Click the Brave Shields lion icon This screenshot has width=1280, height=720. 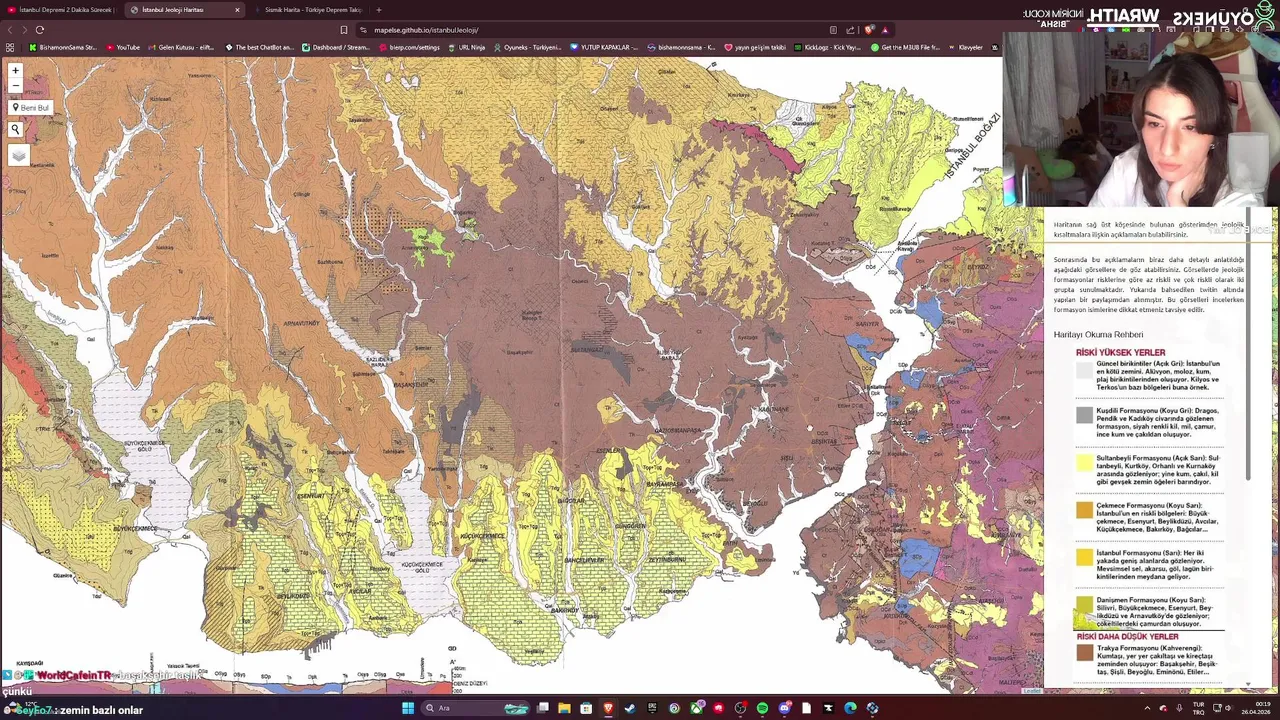click(x=868, y=30)
